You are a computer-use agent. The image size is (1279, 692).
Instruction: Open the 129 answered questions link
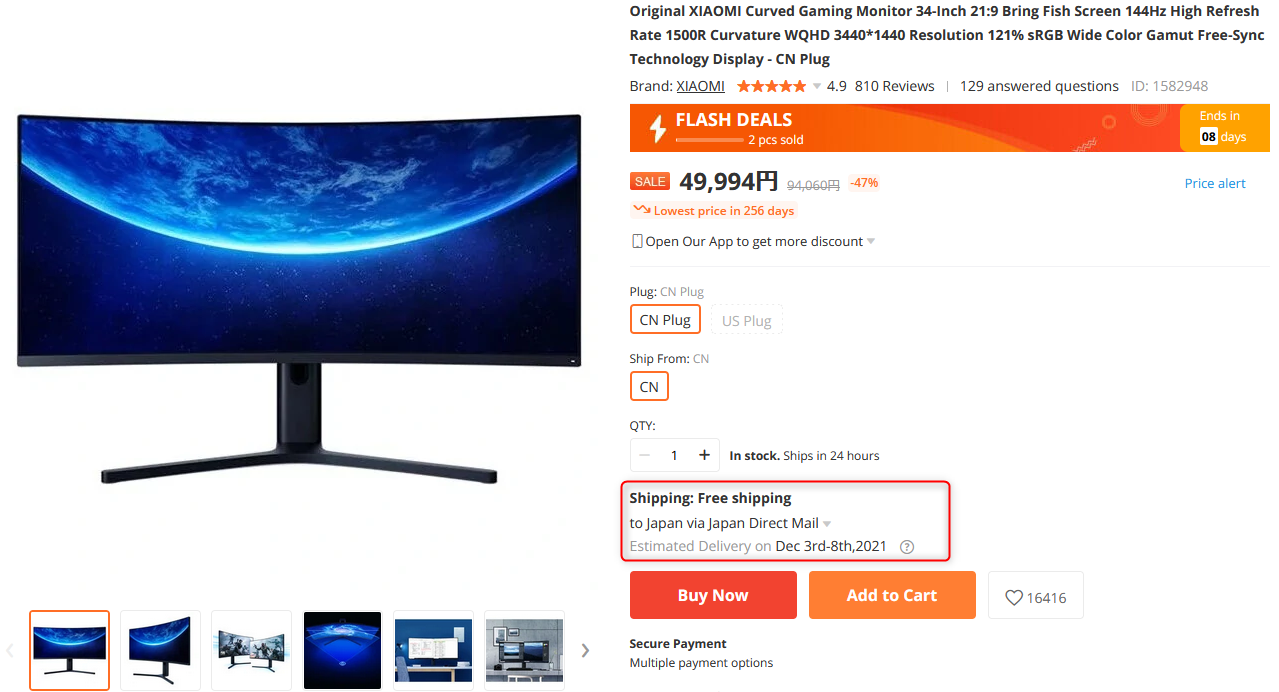tap(1039, 86)
